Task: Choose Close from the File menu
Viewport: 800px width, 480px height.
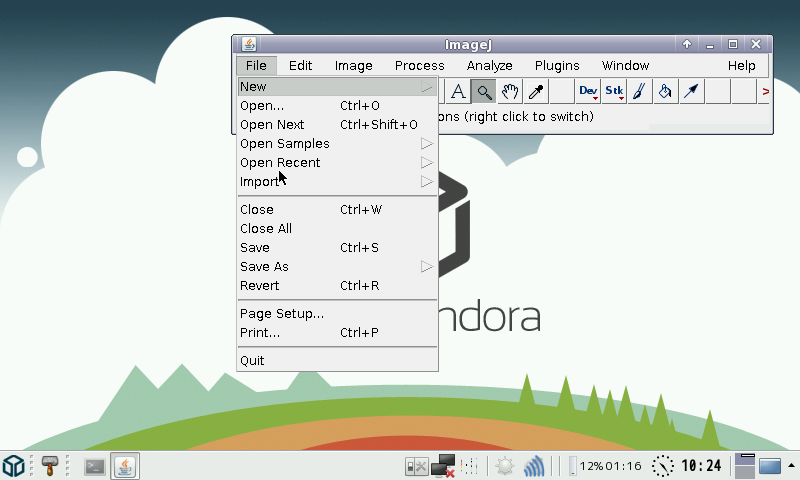Action: pos(337,210)
